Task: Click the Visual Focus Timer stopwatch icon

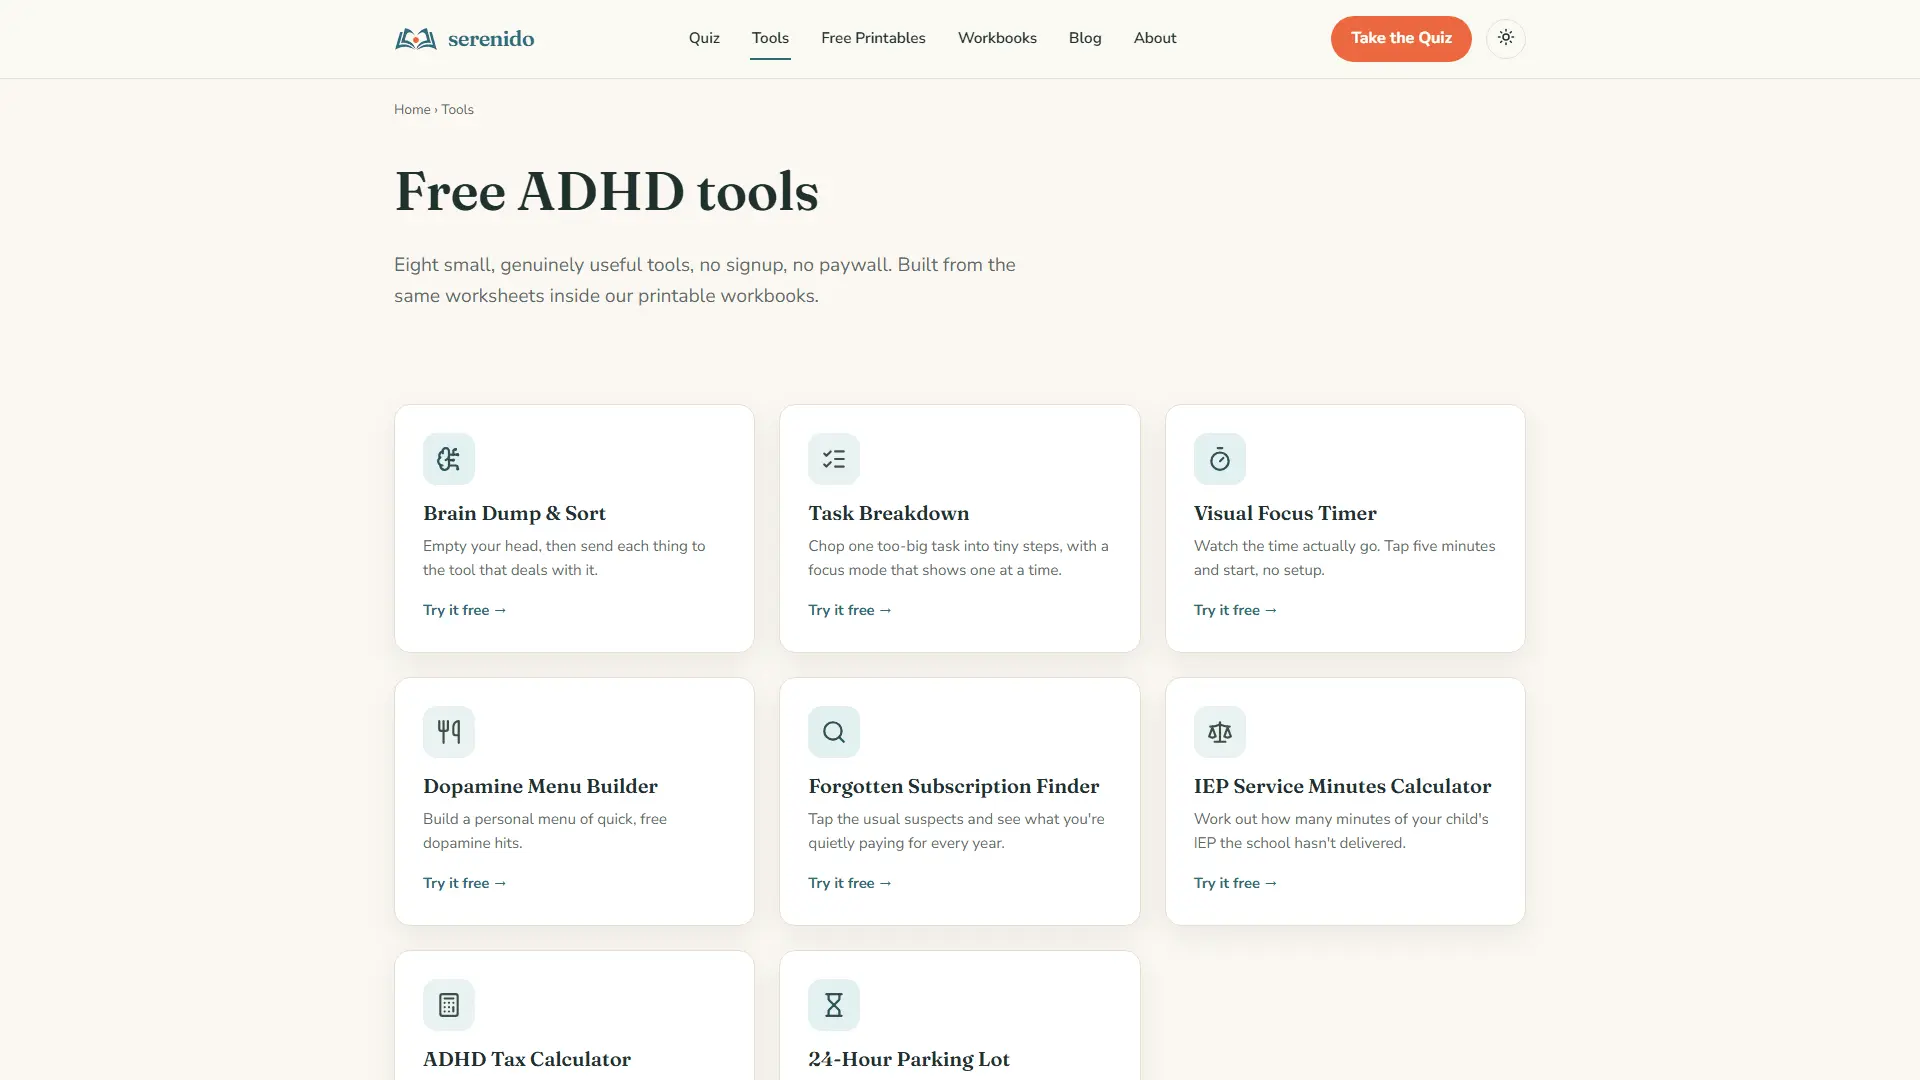Action: point(1219,459)
